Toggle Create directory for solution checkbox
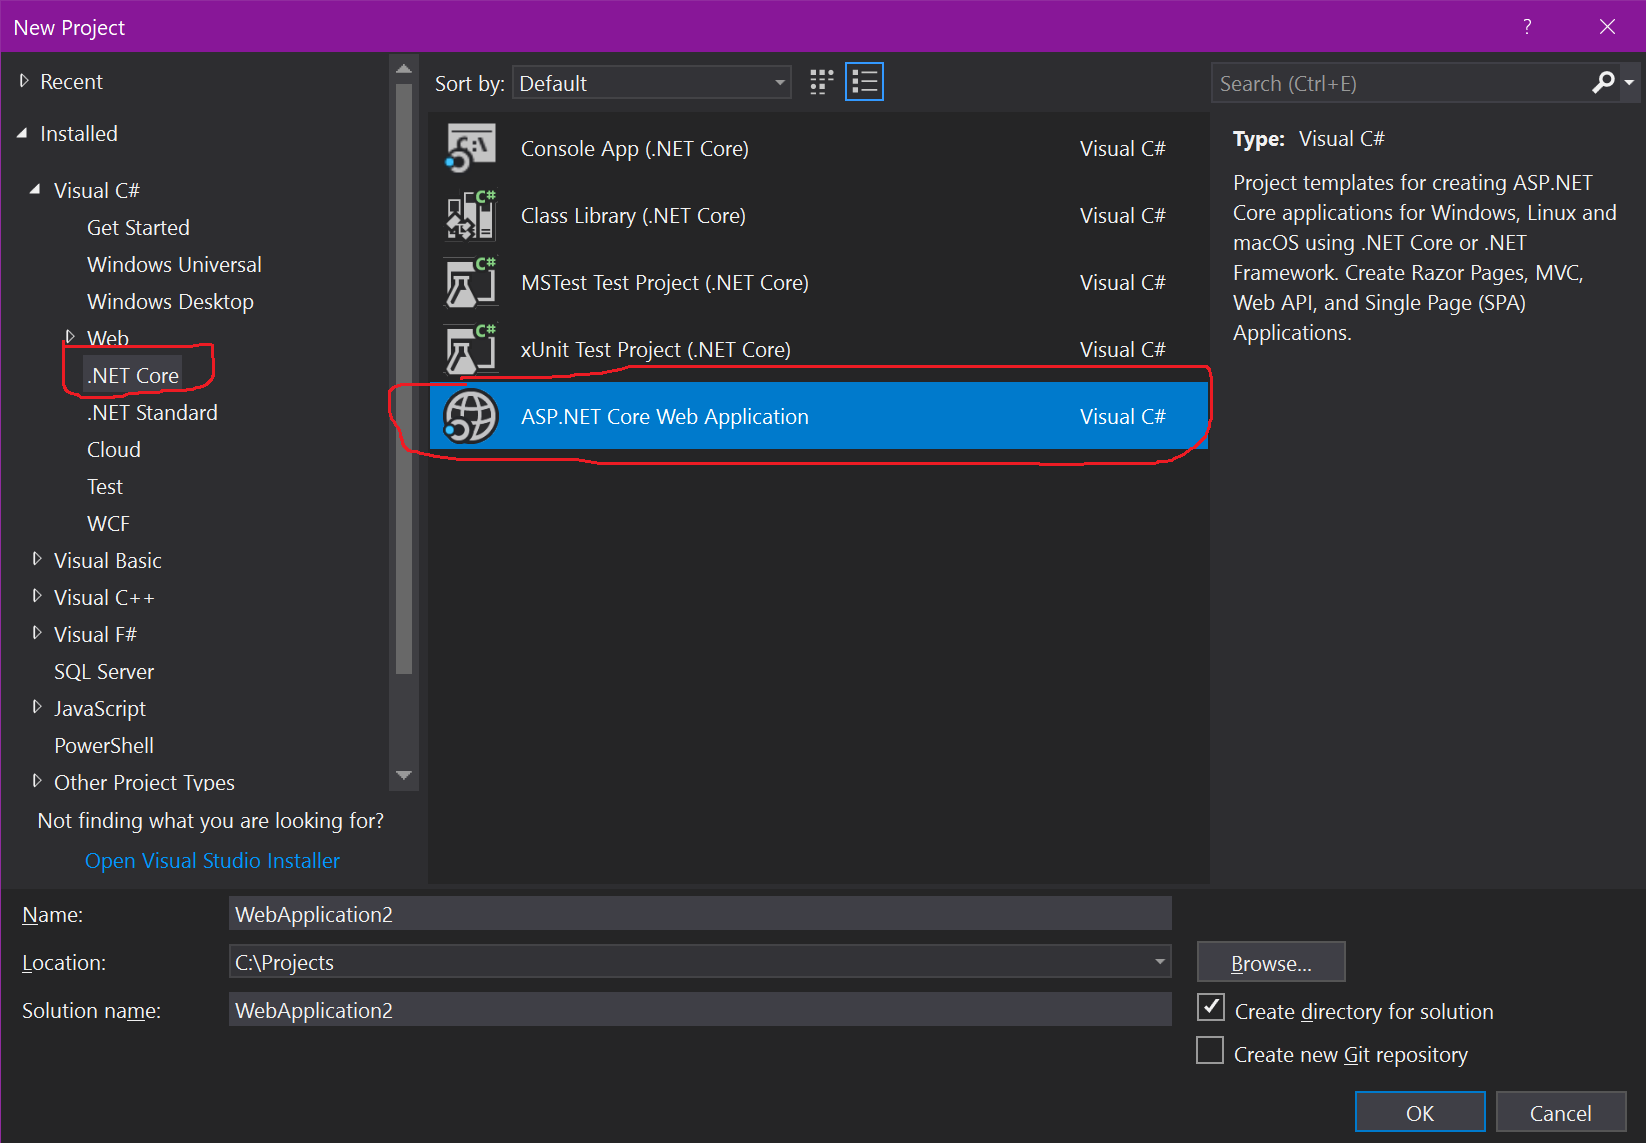Screen dimensions: 1646x1143 coord(1210,1007)
